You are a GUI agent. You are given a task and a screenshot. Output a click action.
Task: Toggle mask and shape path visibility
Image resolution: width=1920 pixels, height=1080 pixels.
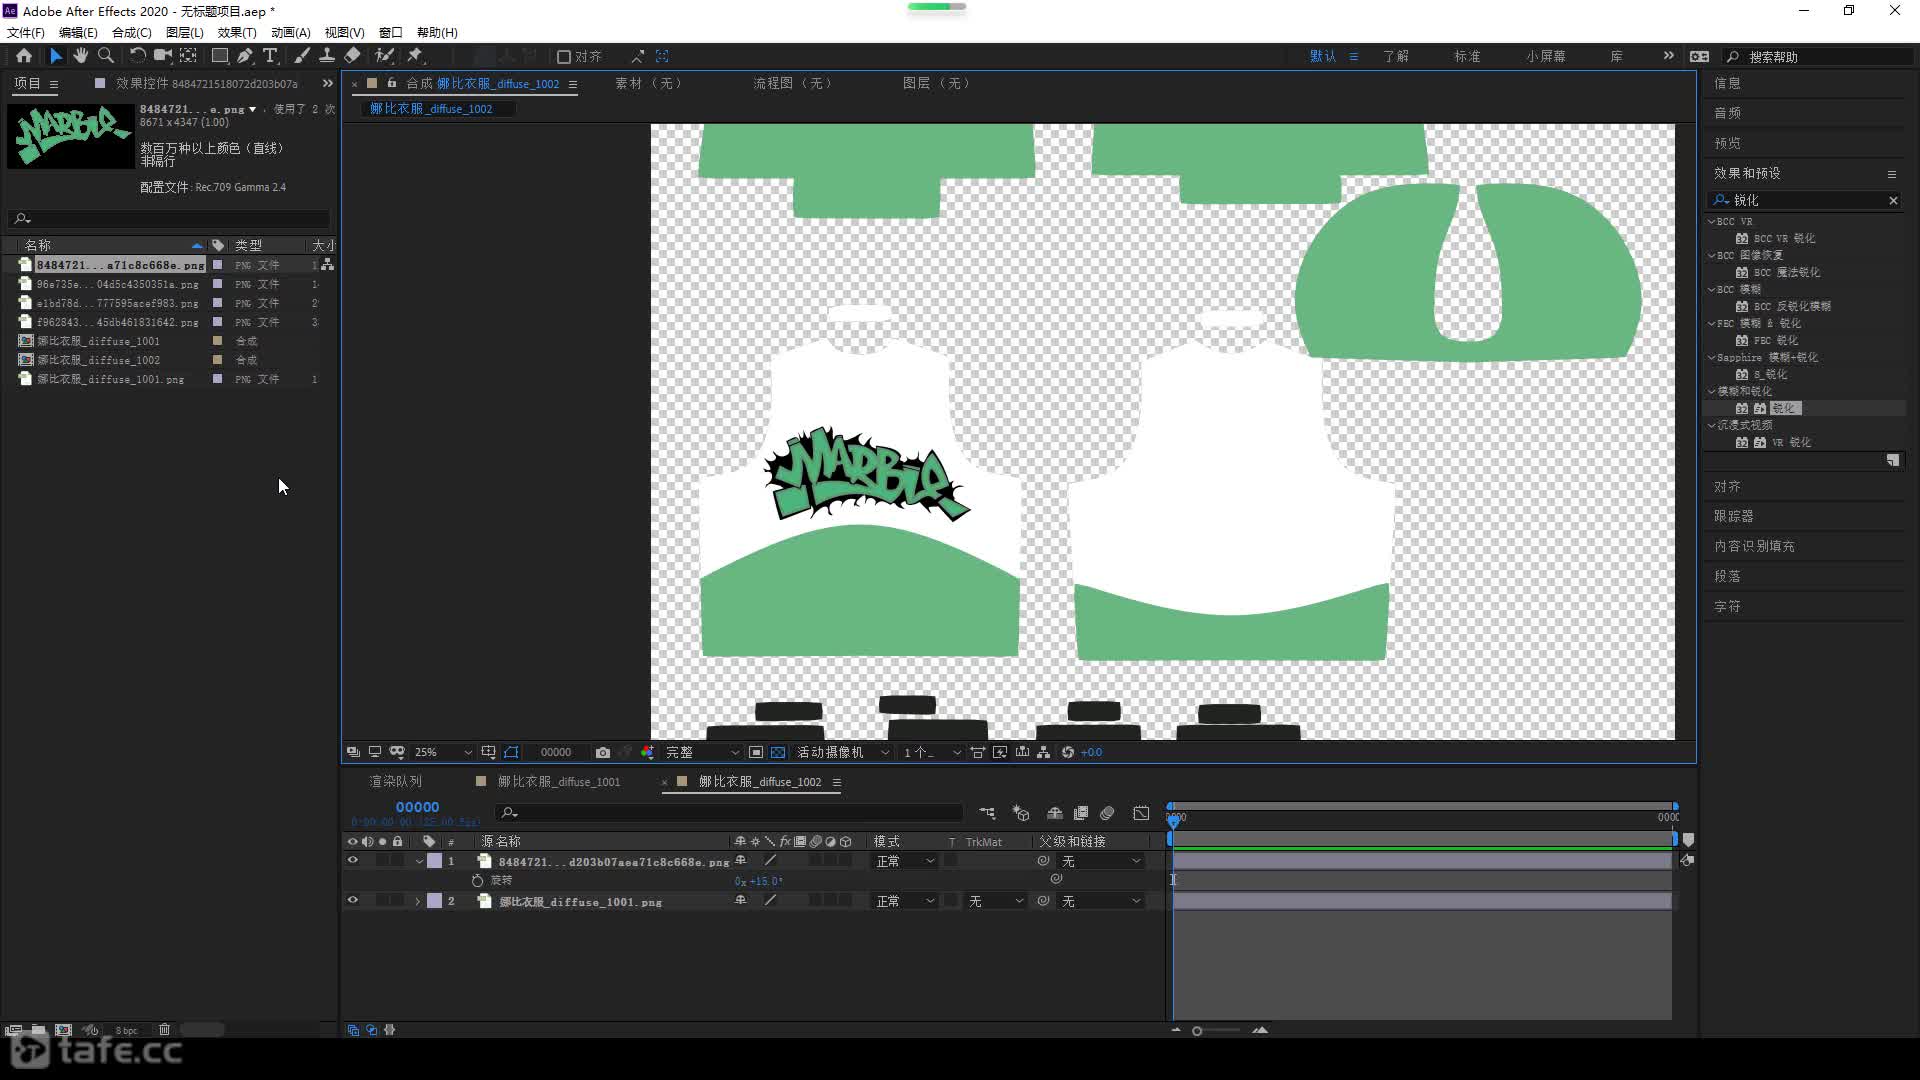pyautogui.click(x=511, y=752)
